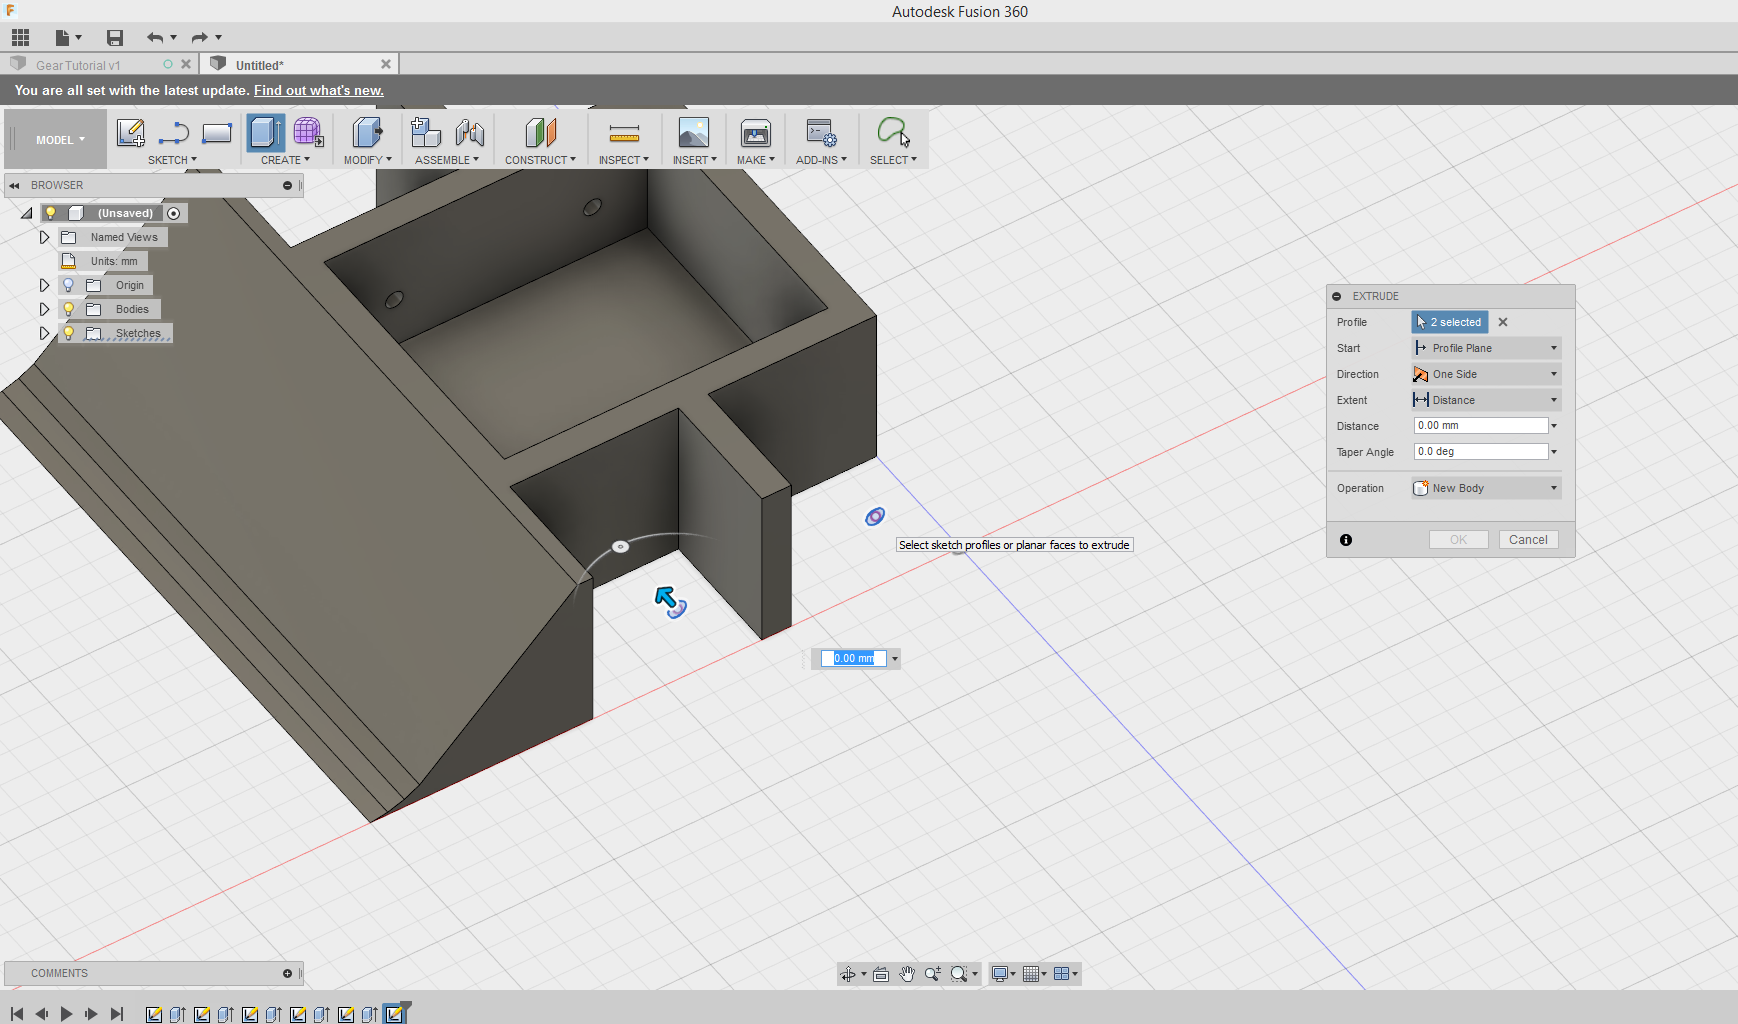Click the Distance value field in the Extrude dialog
The image size is (1738, 1024).
(x=1478, y=425)
